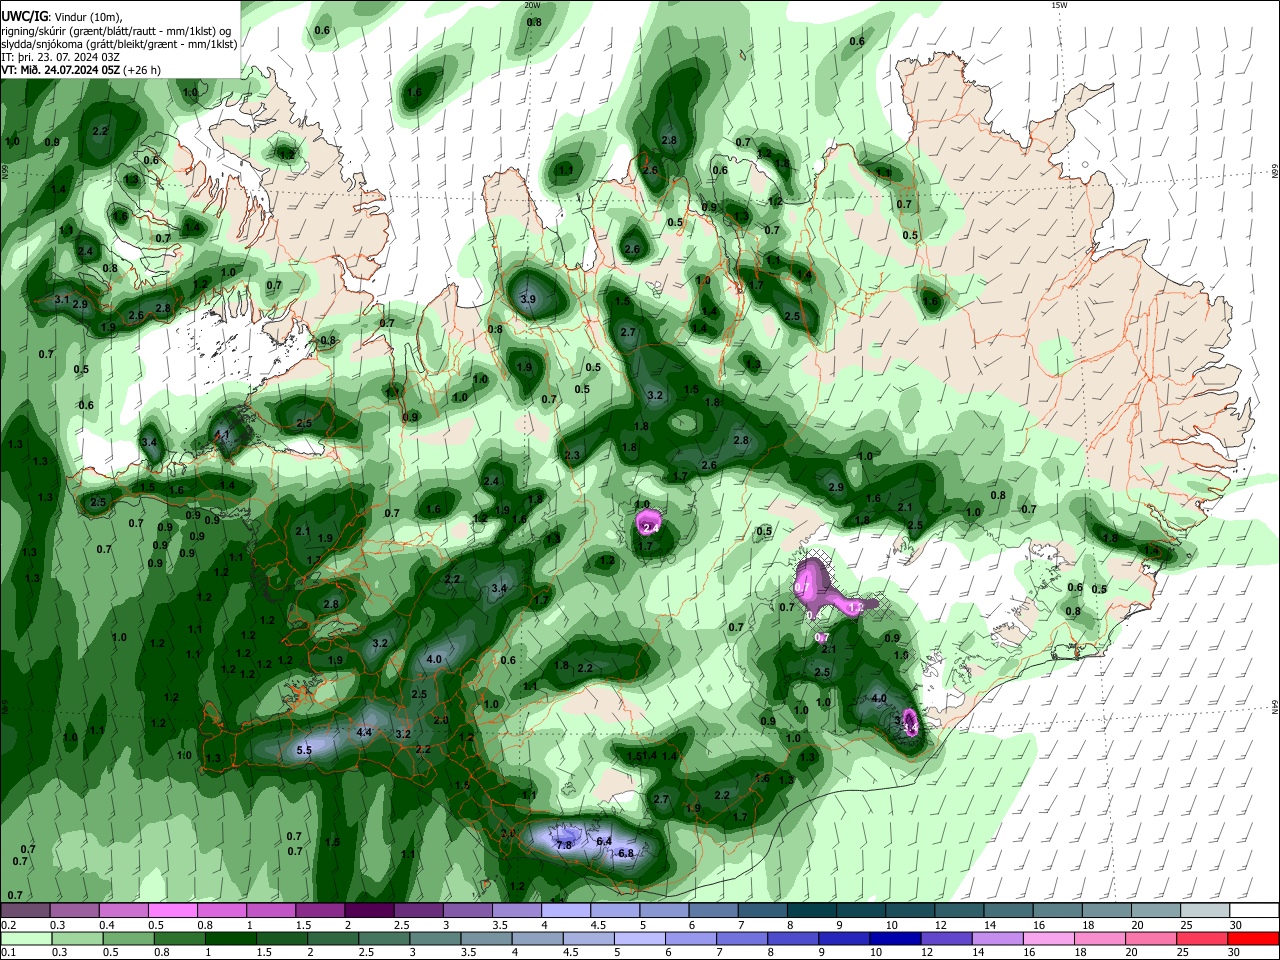This screenshot has width=1280, height=960.
Task: Click the 6.4 precipitation value label
Action: pos(604,842)
